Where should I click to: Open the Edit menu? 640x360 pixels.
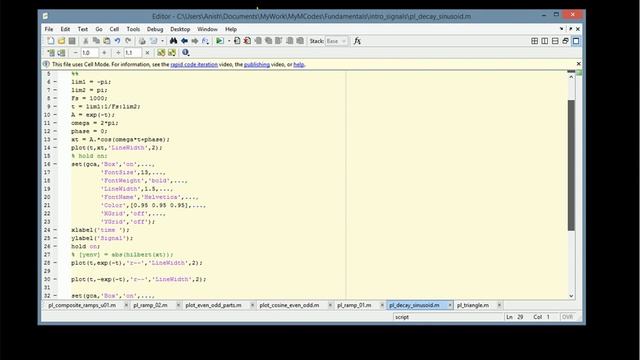(65, 29)
